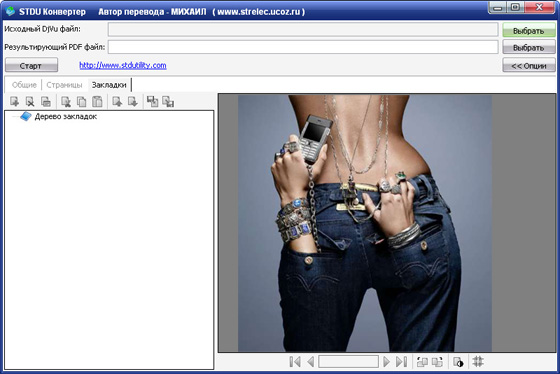
Task: Toggle the page contrast icon
Action: coord(458,362)
